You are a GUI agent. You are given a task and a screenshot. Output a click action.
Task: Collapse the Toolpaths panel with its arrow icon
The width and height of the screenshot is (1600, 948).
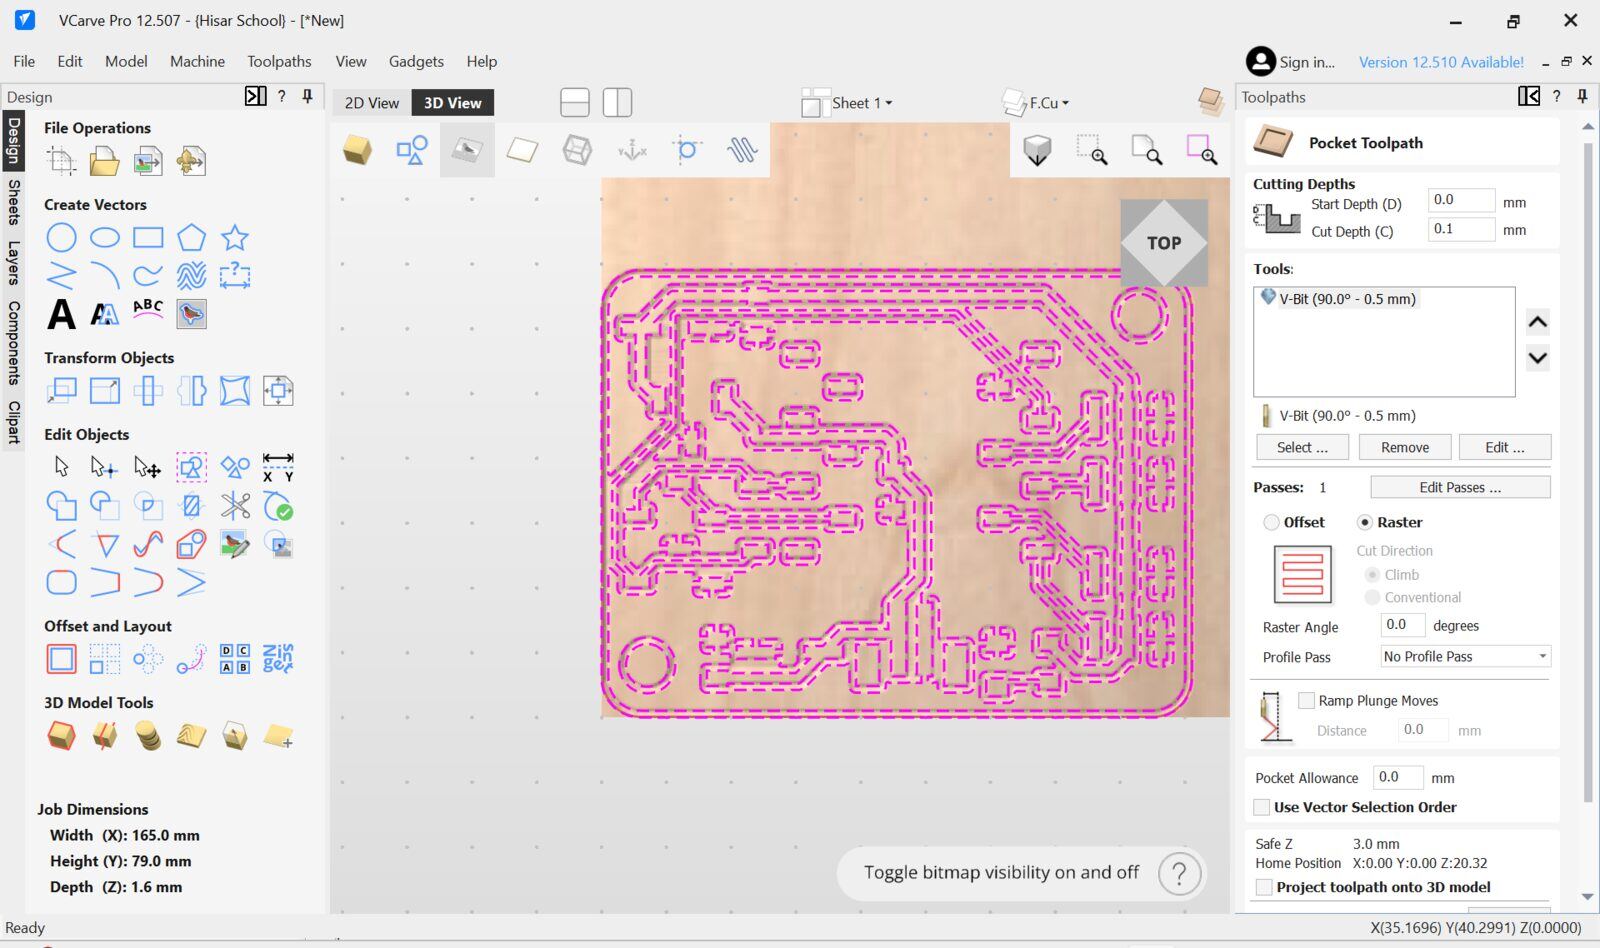click(1529, 96)
